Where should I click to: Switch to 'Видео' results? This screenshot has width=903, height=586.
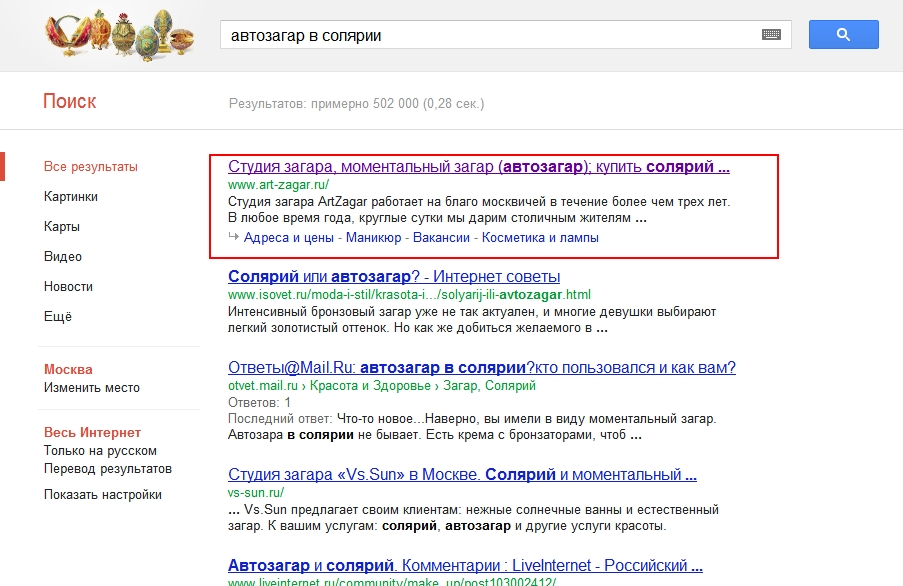tap(63, 257)
